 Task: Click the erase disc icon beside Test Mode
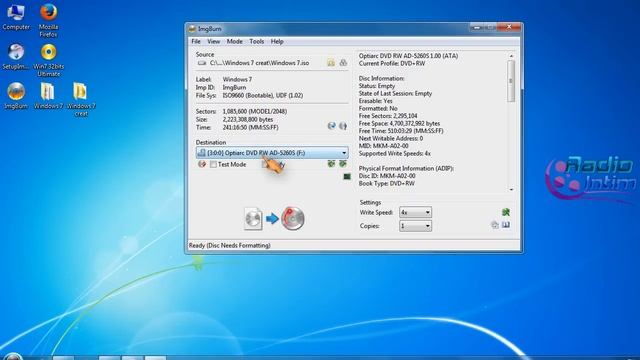[202, 164]
